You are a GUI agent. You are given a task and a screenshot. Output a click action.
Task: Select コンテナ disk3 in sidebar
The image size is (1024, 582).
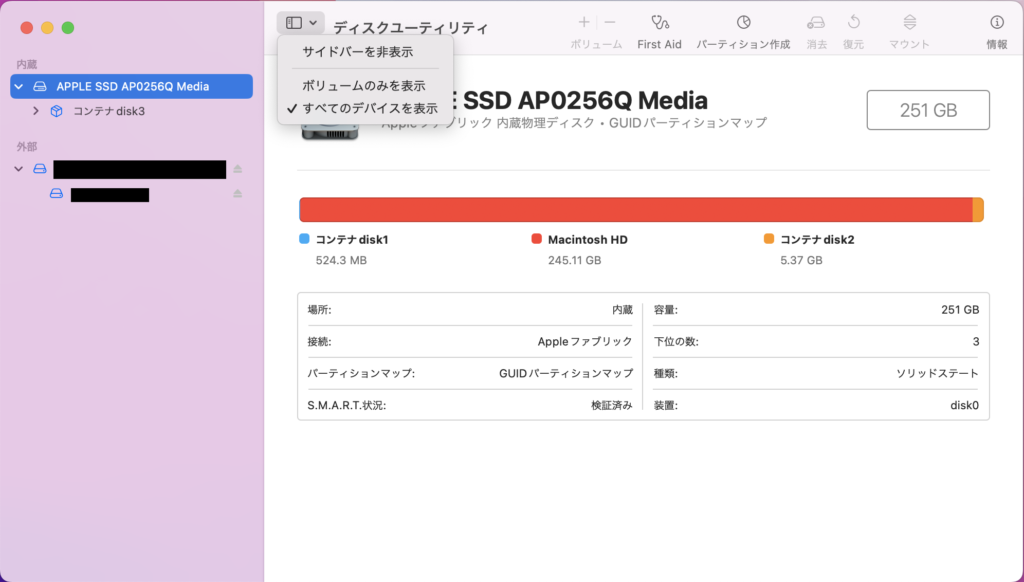click(x=108, y=111)
